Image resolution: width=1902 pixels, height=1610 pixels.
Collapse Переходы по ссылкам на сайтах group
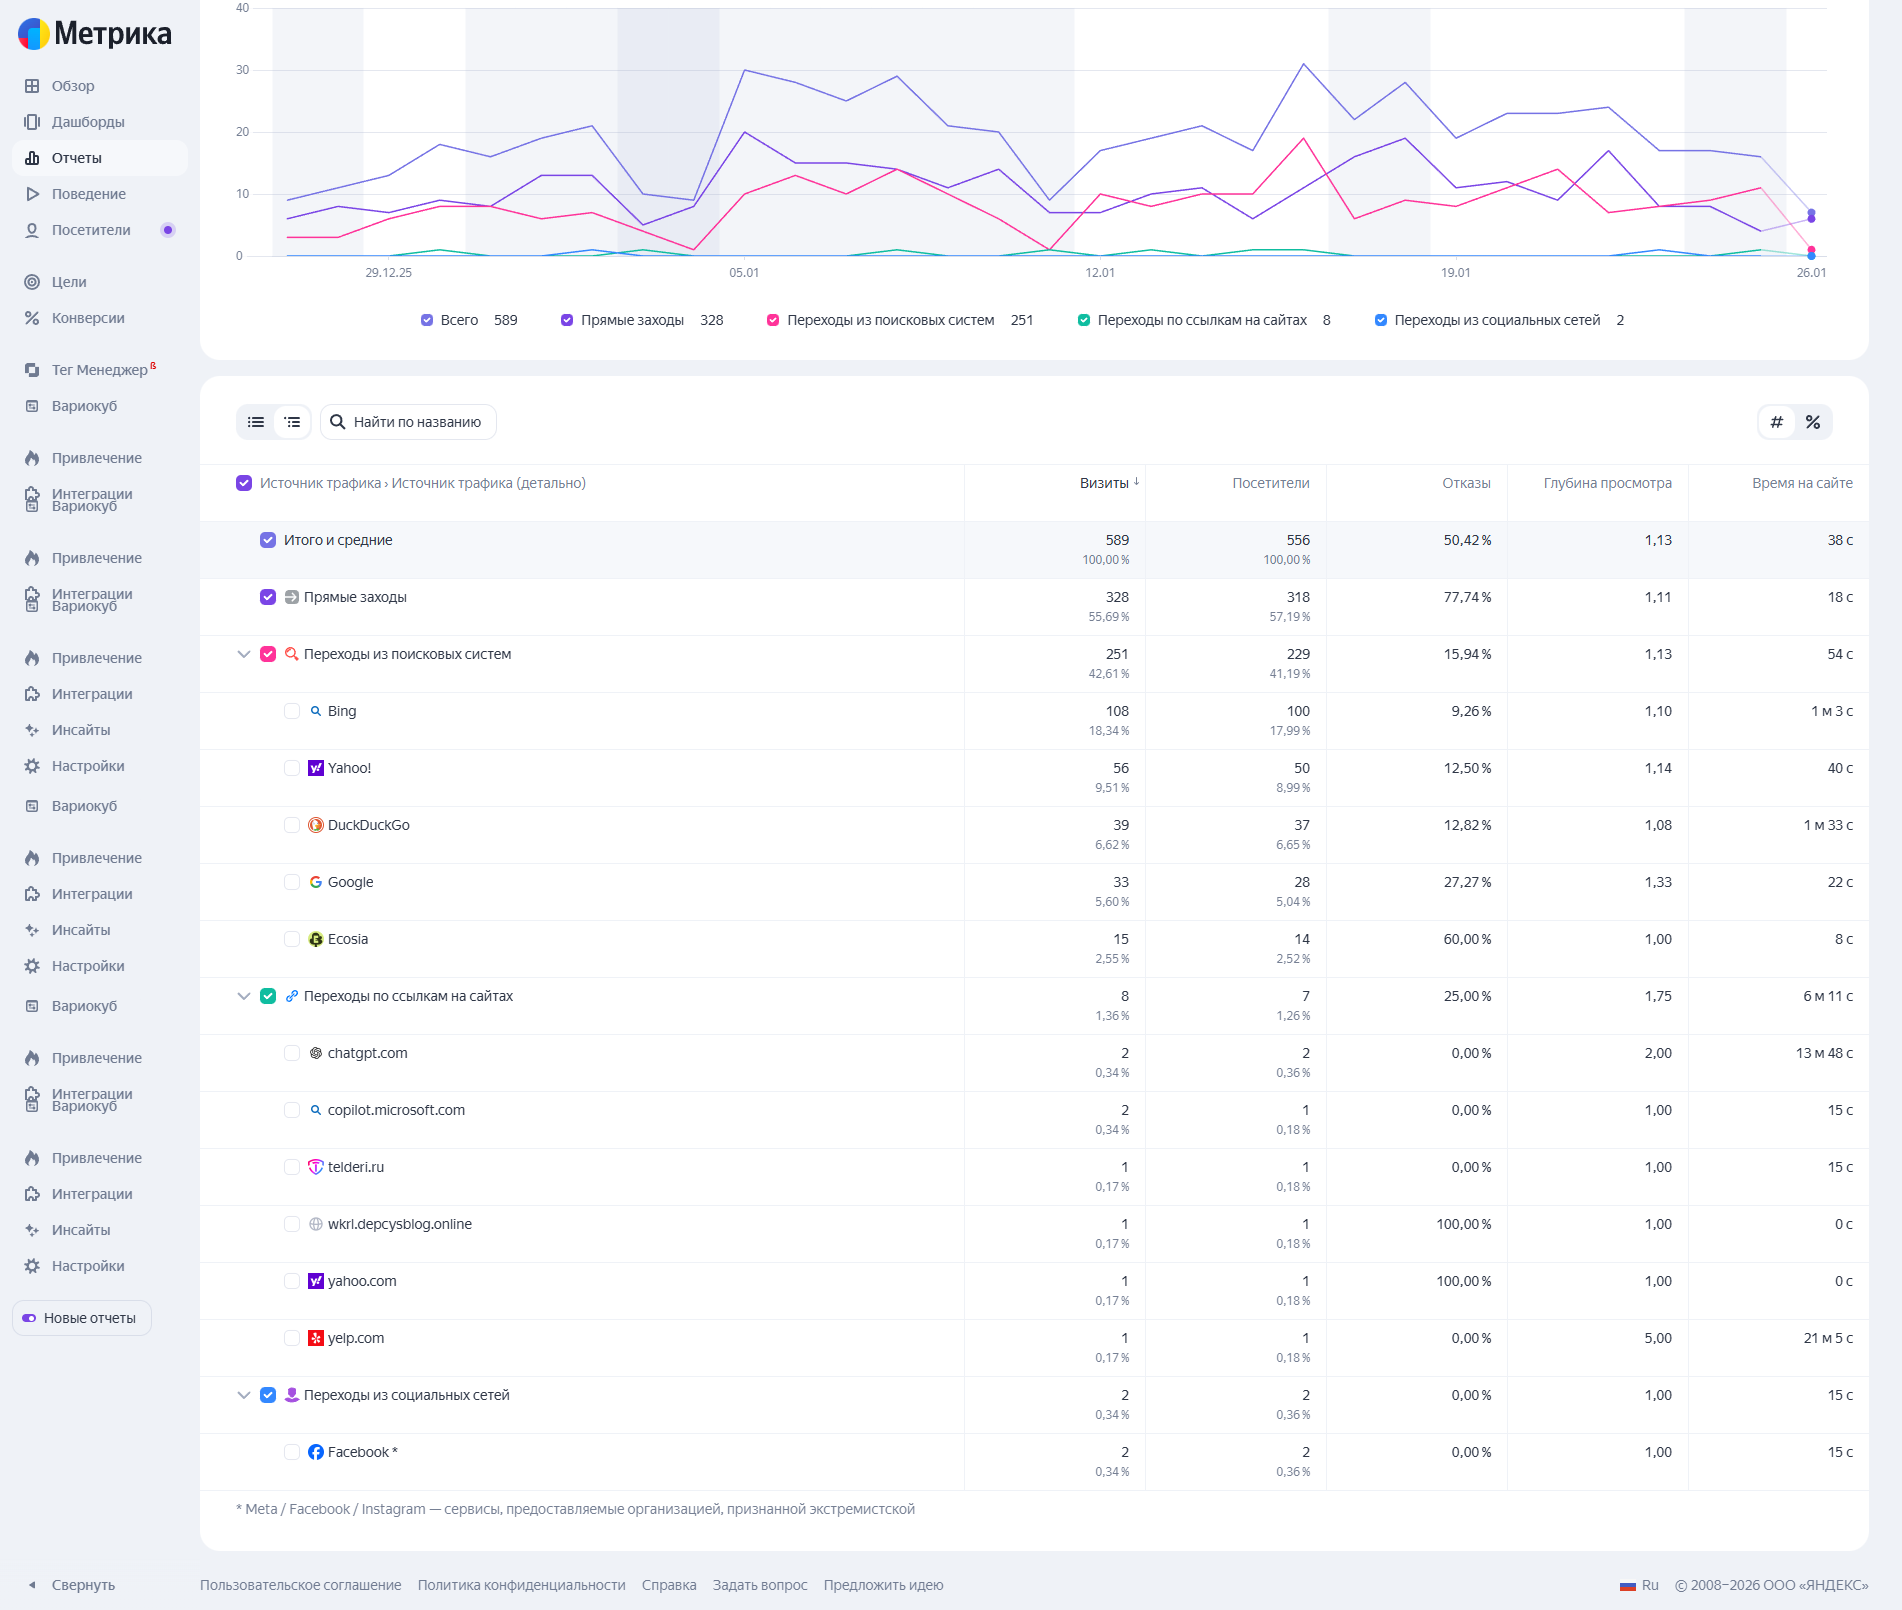pos(243,996)
